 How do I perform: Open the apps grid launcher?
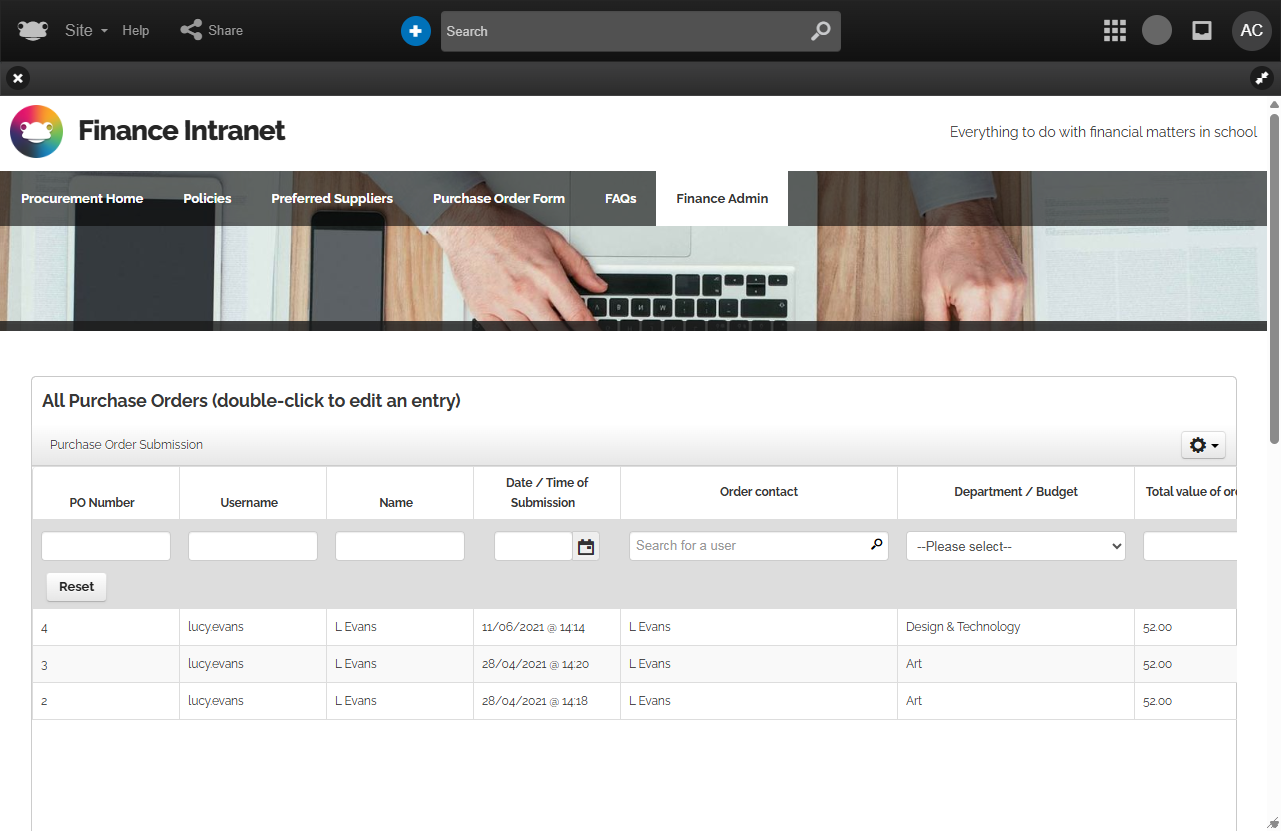[1114, 31]
